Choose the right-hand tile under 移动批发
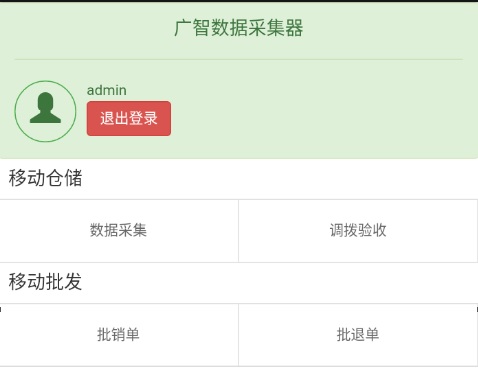Image resolution: width=478 pixels, height=373 pixels. coord(358,335)
